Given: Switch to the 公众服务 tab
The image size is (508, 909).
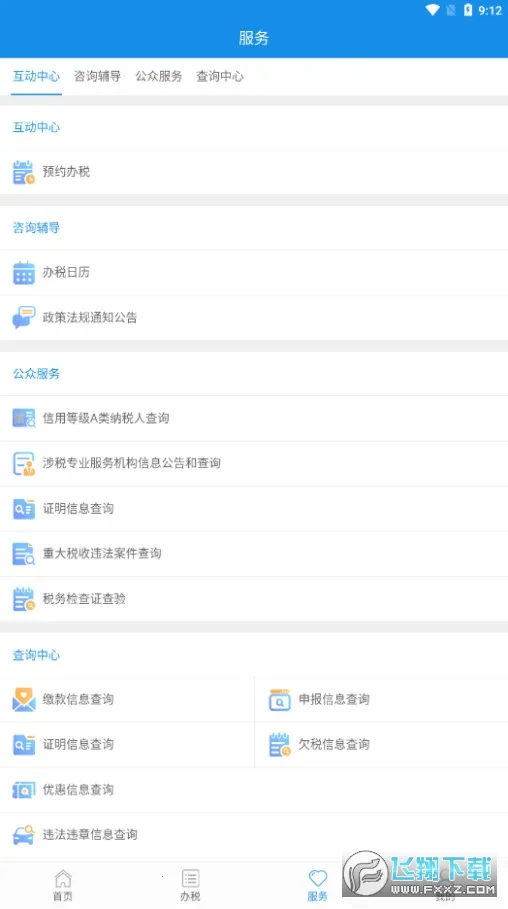Looking at the screenshot, I should tap(159, 76).
